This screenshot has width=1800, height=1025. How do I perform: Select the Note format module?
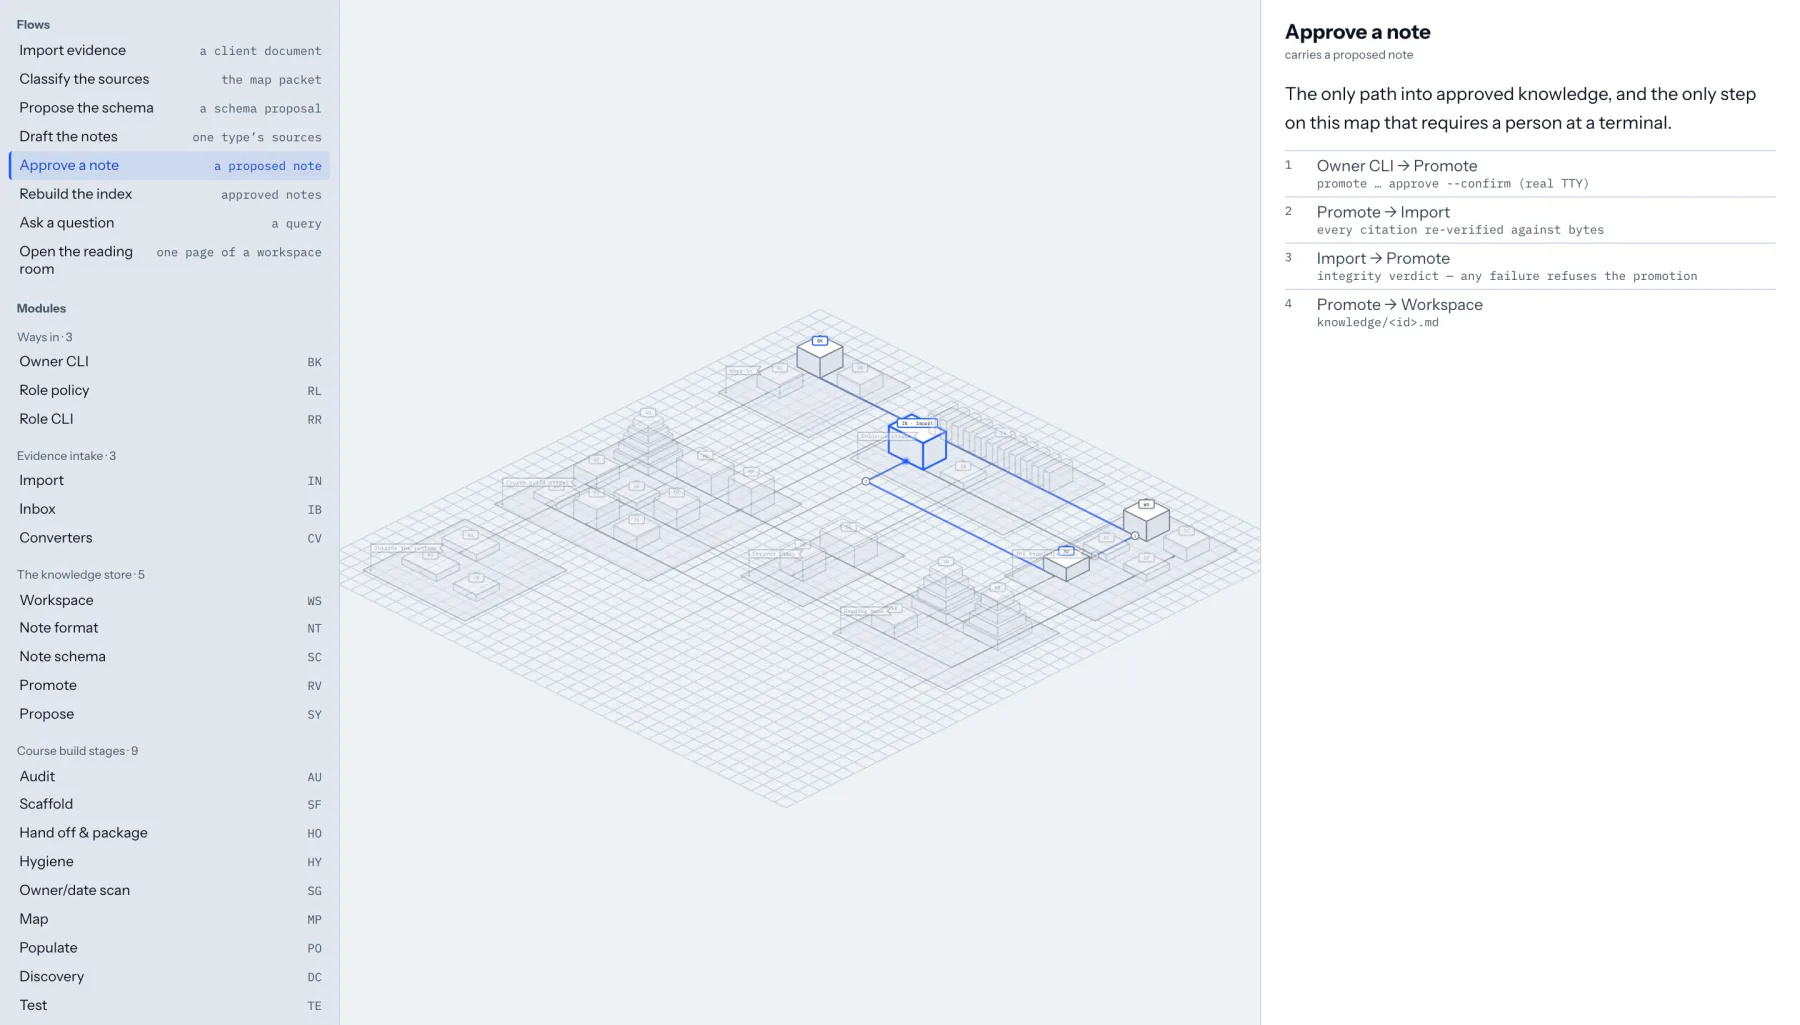169,628
